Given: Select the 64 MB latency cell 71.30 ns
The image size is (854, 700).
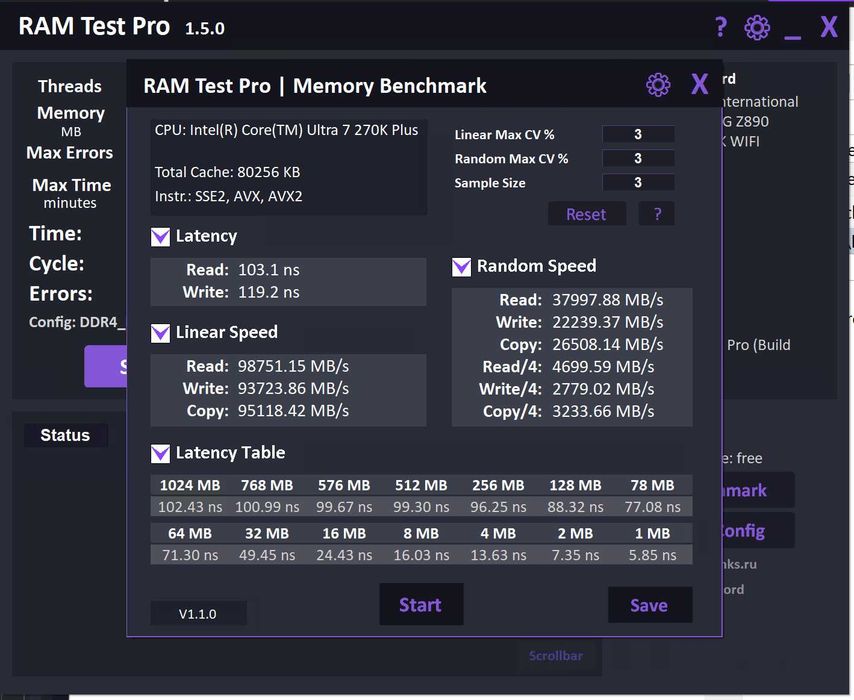Looking at the screenshot, I should (190, 556).
